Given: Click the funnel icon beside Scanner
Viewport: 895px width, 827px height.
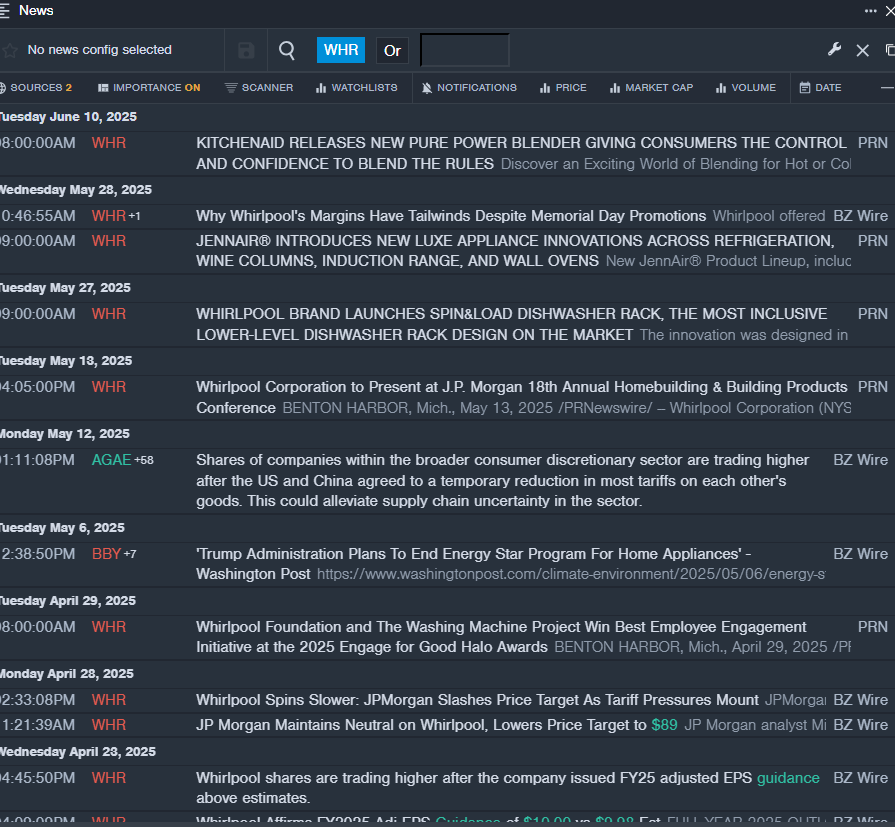Looking at the screenshot, I should tap(231, 87).
